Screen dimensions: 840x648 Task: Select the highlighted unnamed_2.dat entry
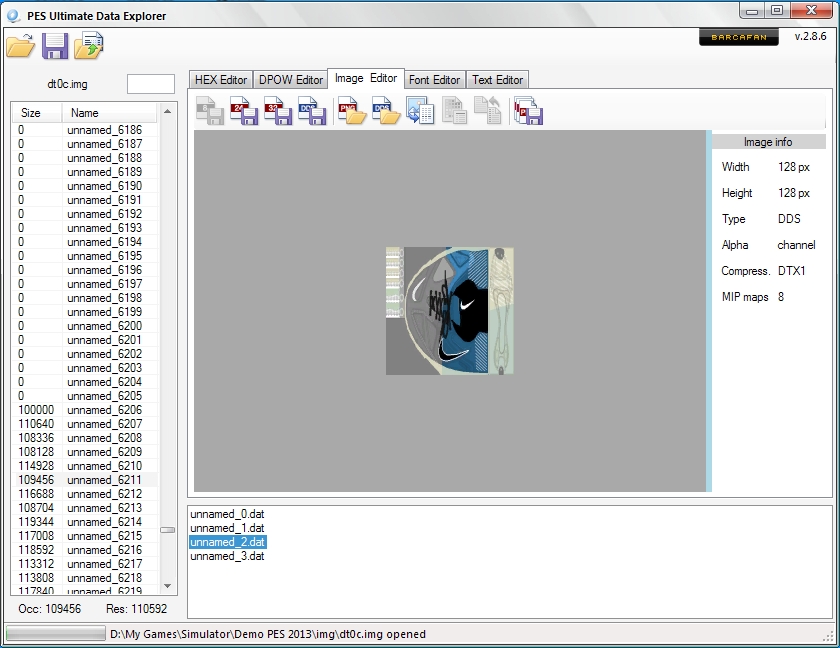(x=227, y=542)
